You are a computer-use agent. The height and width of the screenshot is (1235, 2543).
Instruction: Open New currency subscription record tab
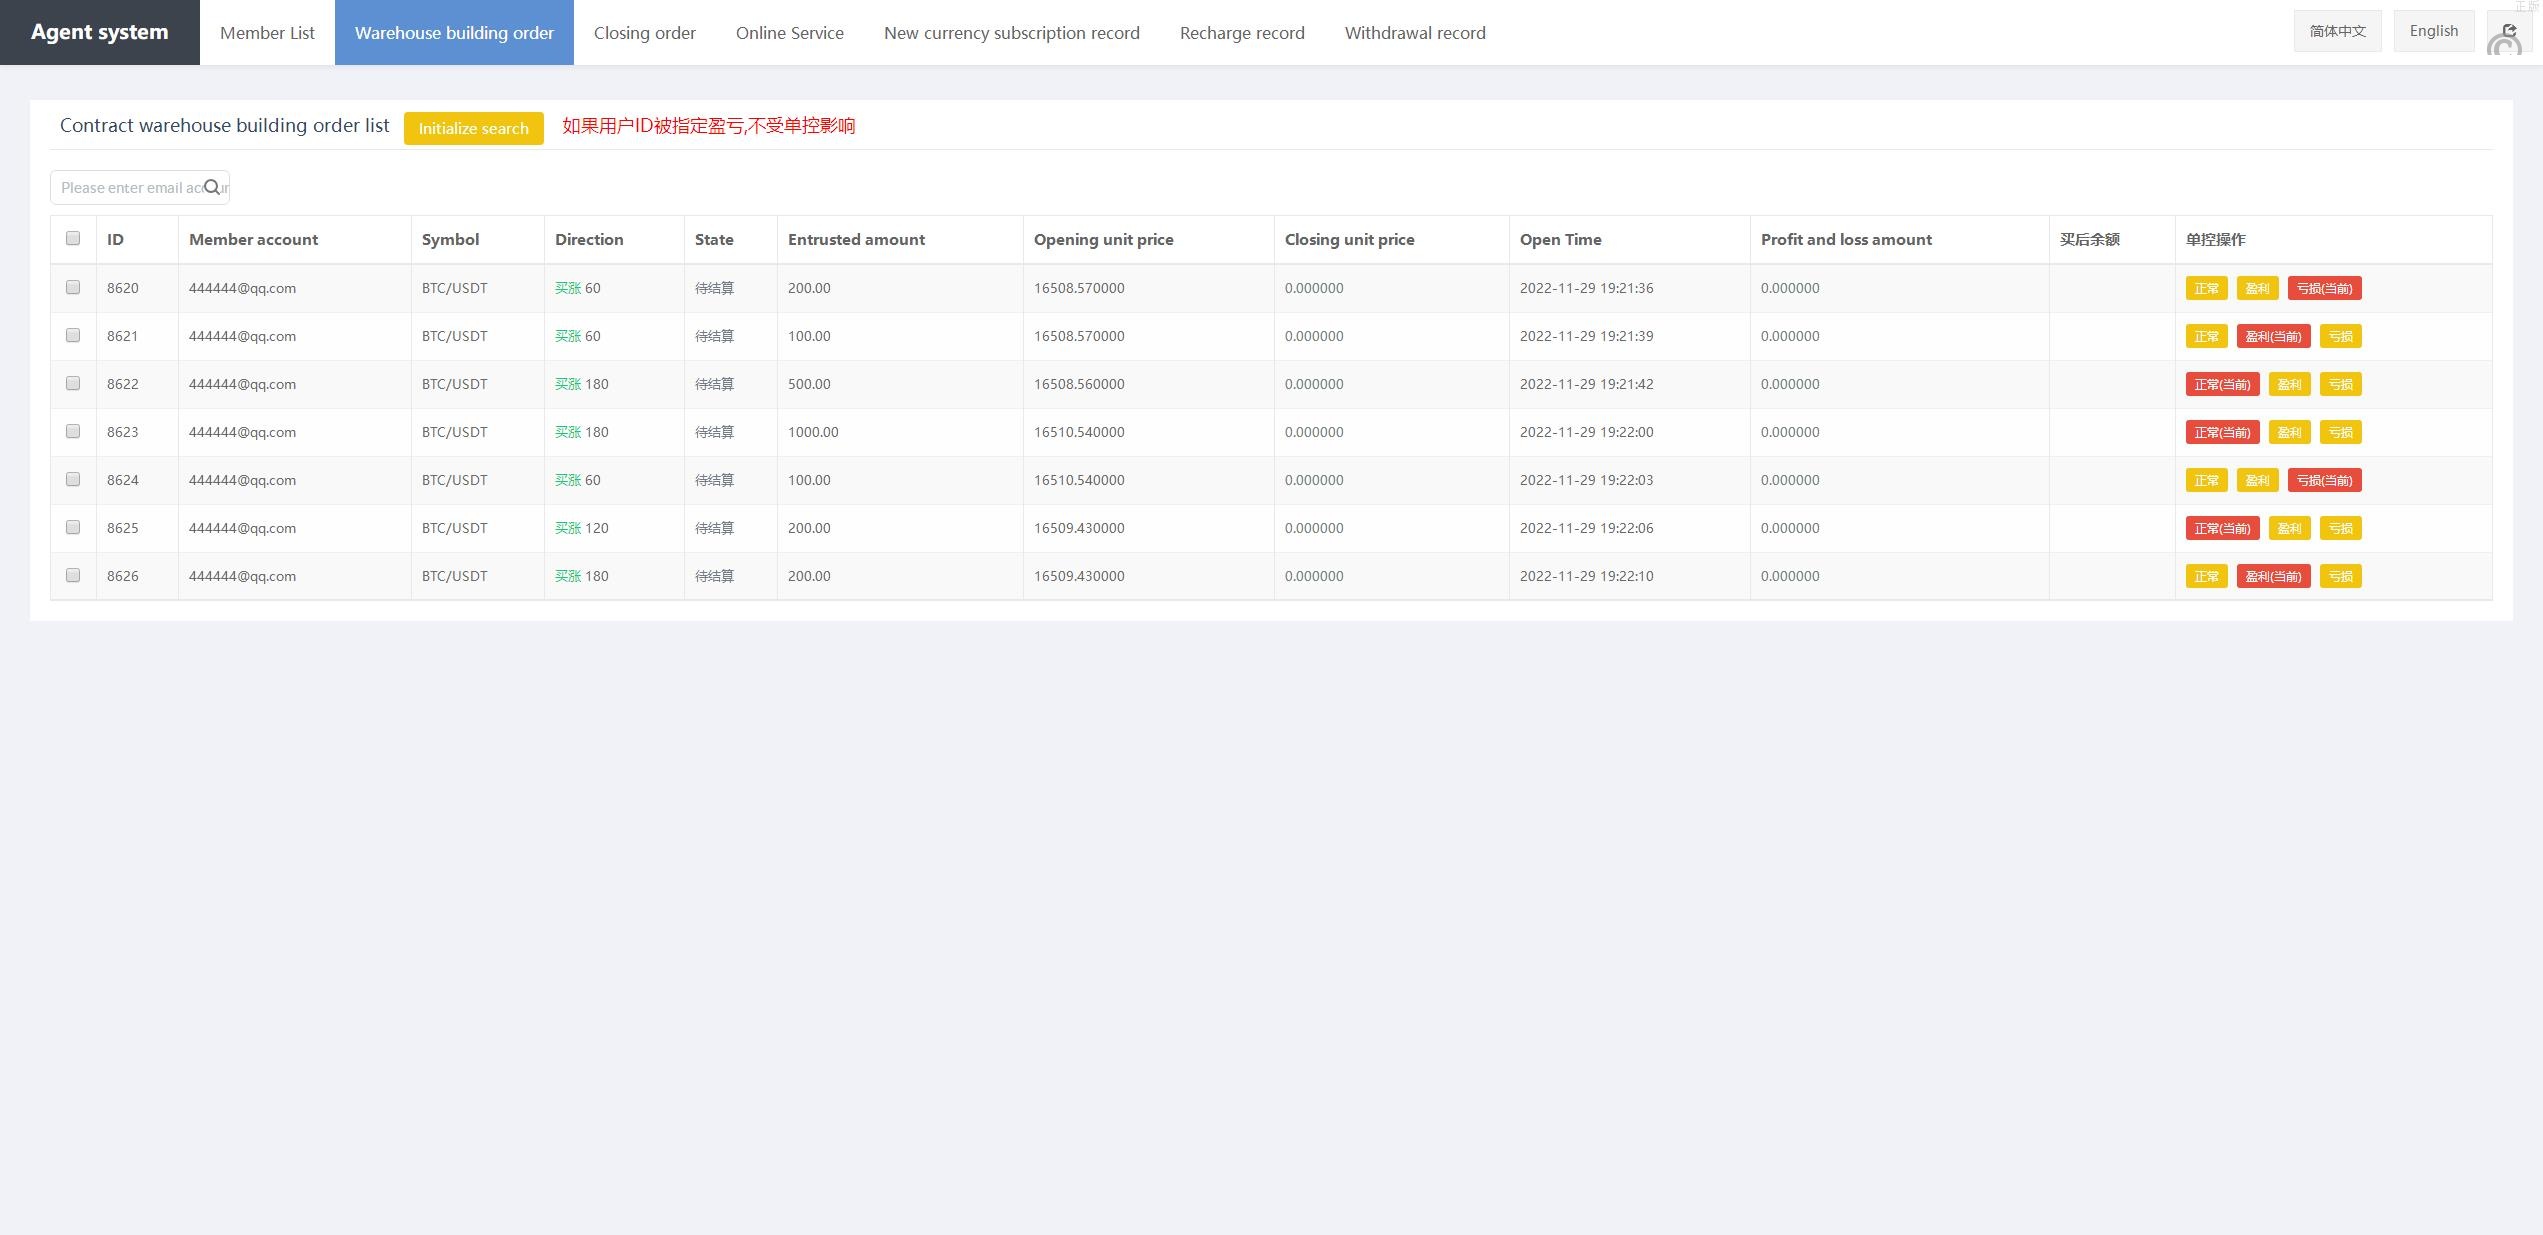click(x=1011, y=33)
